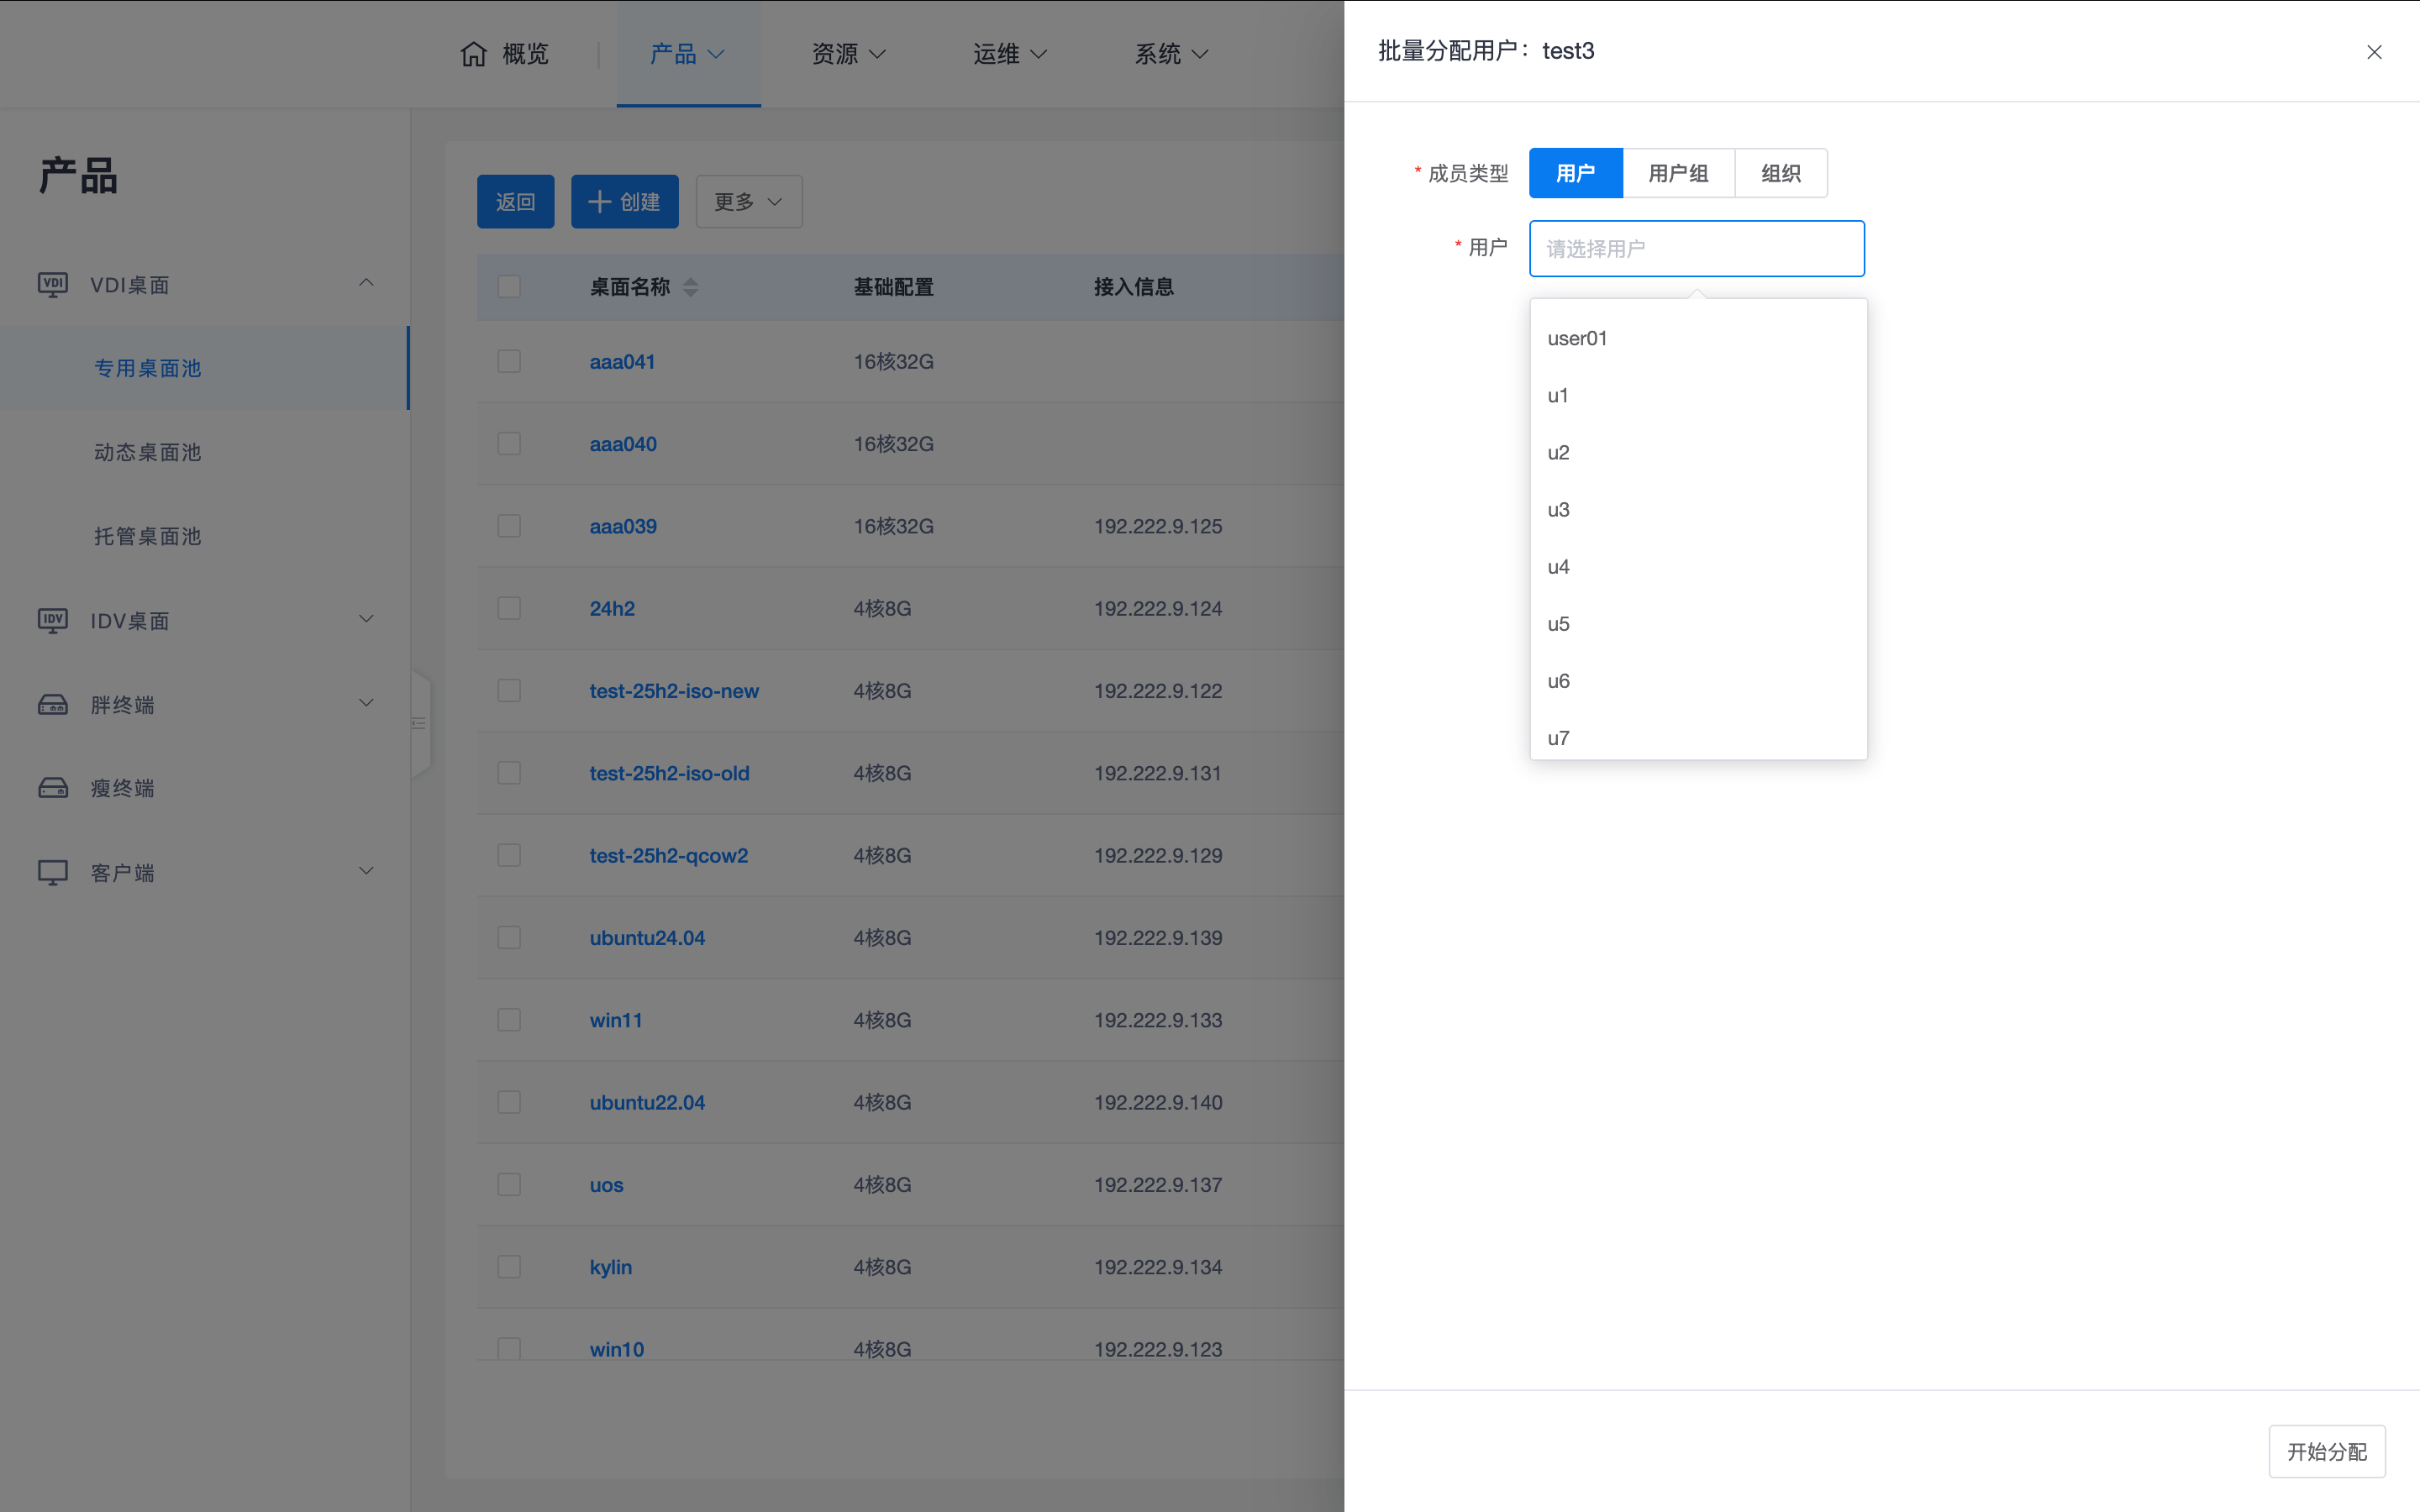The image size is (2420, 1512).
Task: Choose user01 from the user dropdown list
Action: click(1577, 339)
